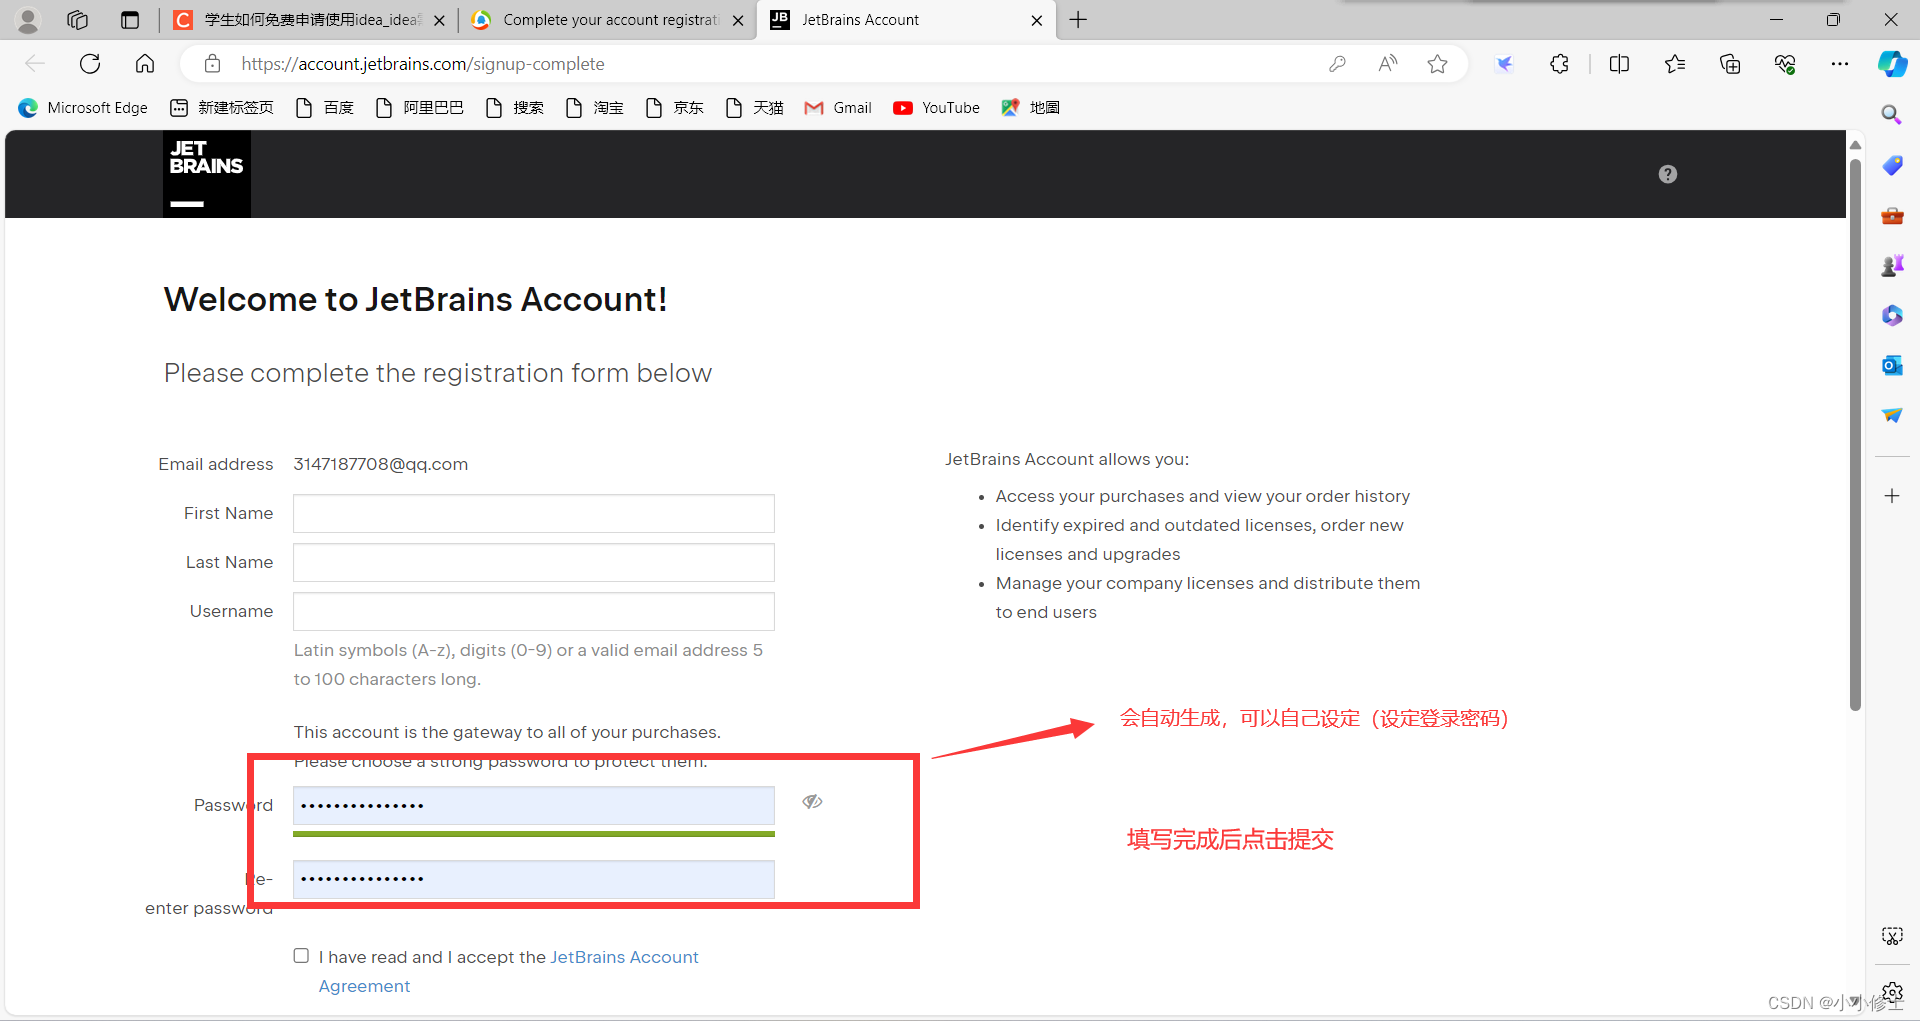This screenshot has height=1021, width=1920.
Task: Add this page to favorites
Action: click(1437, 64)
